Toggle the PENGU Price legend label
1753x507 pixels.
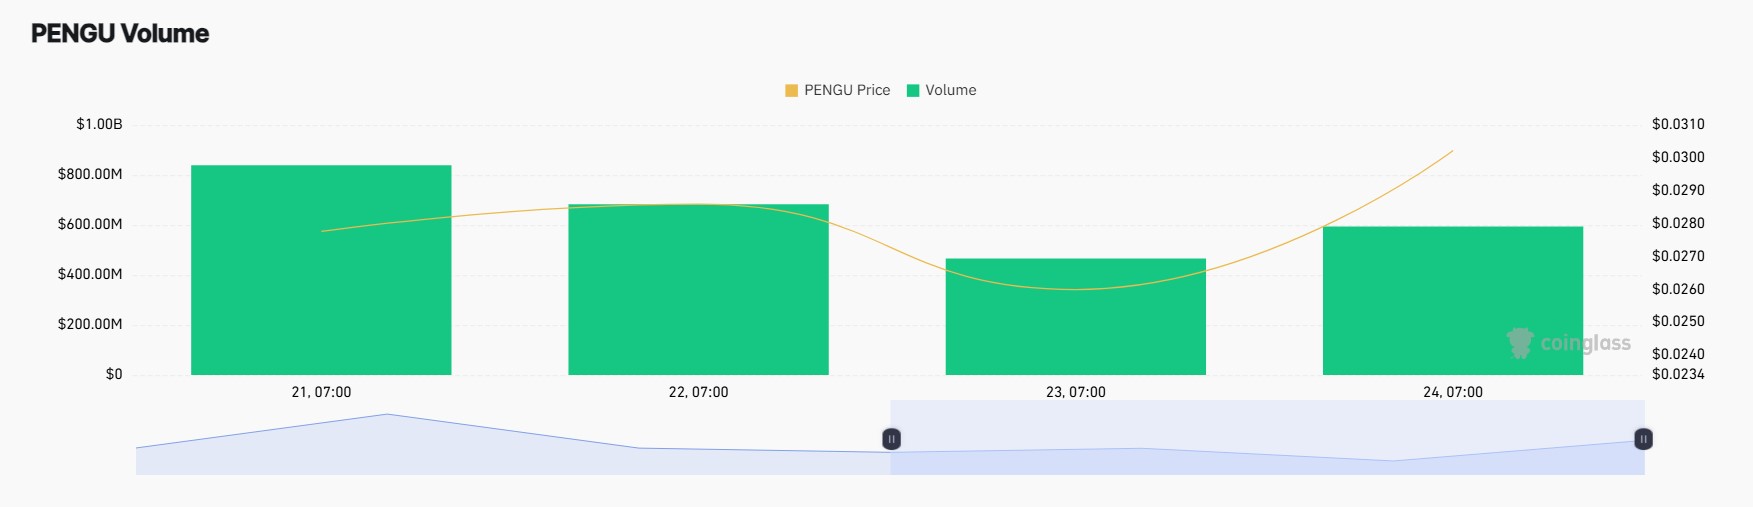pos(847,90)
